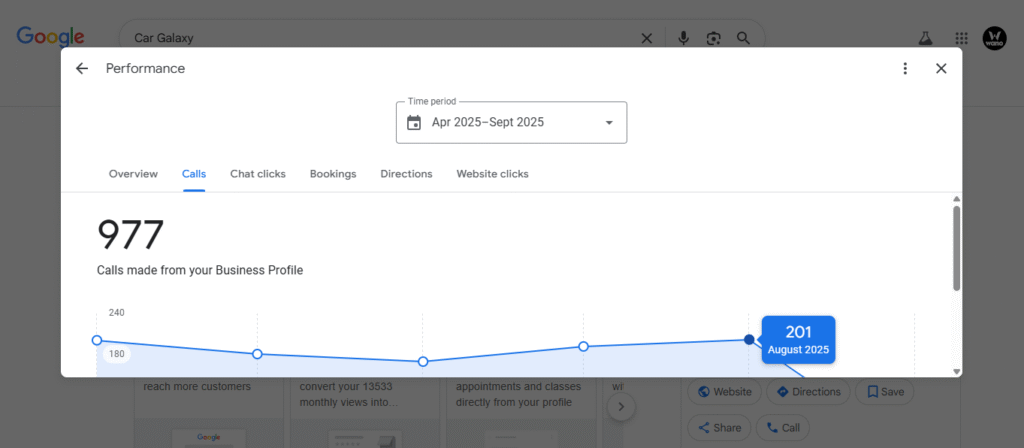Click the August 2025 data point
This screenshot has width=1024, height=448.
(749, 340)
